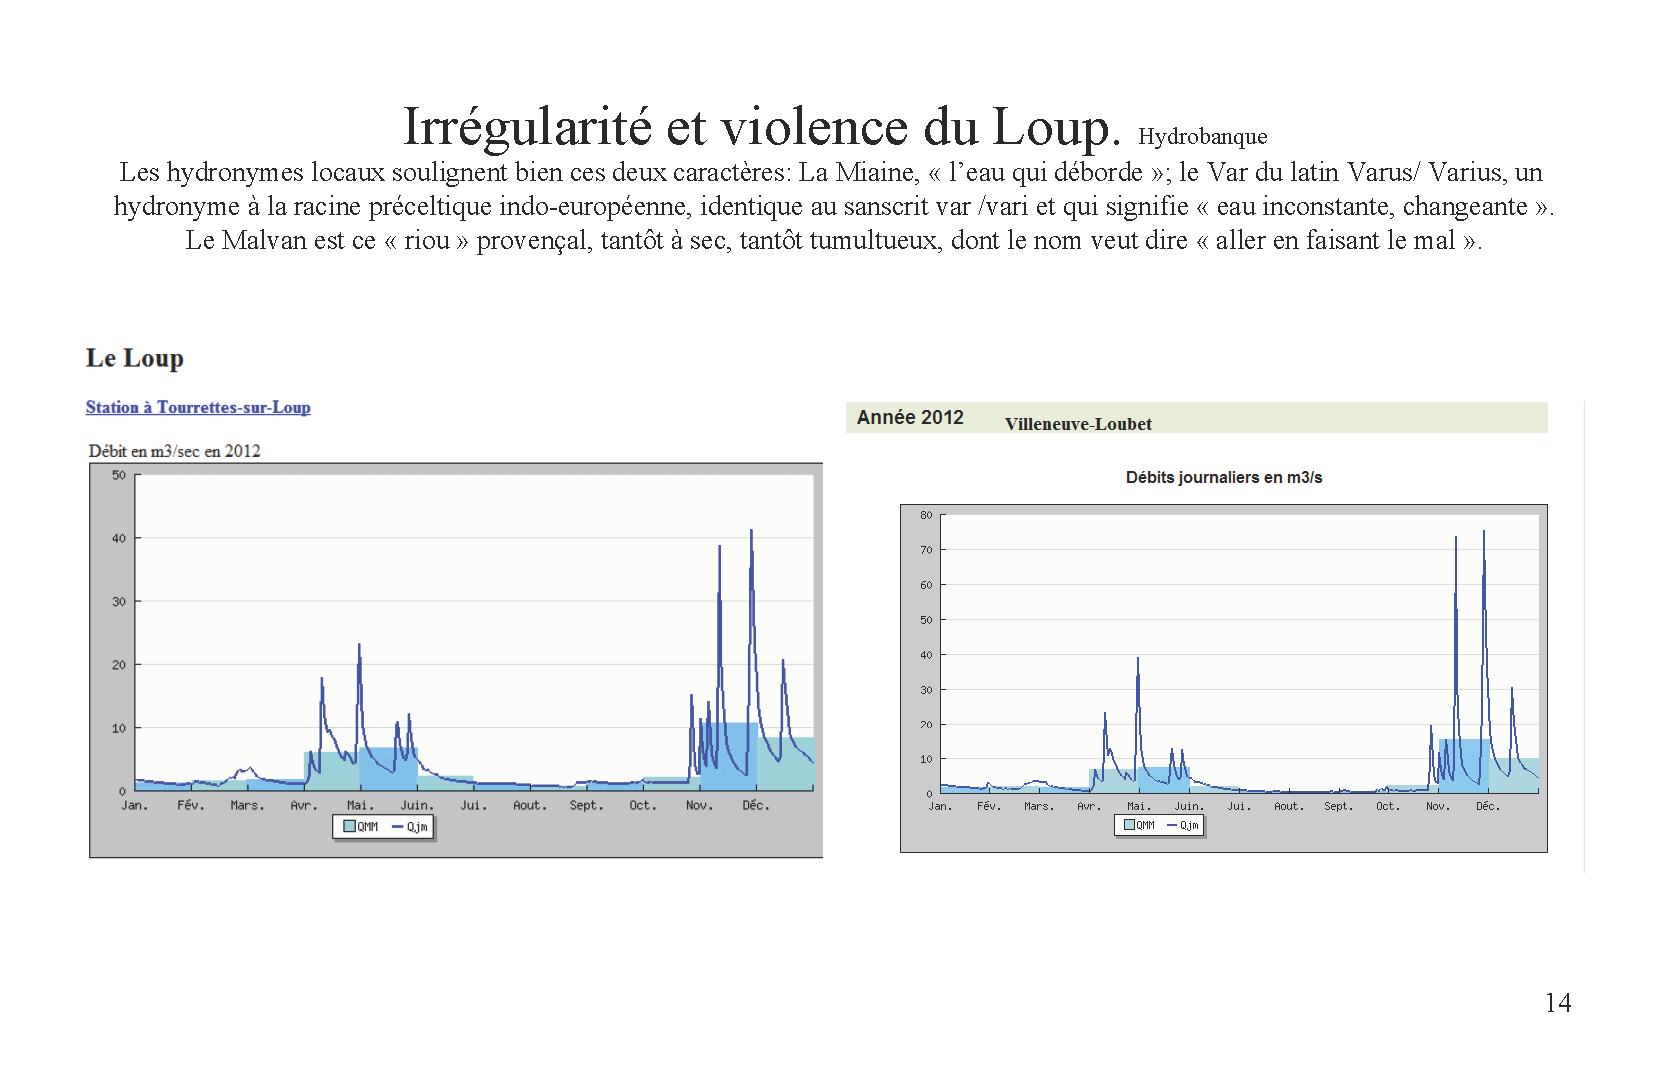This screenshot has height=1073, width=1669.
Task: Click QMM legend swatch in Tourrettes chart
Action: pos(350,827)
